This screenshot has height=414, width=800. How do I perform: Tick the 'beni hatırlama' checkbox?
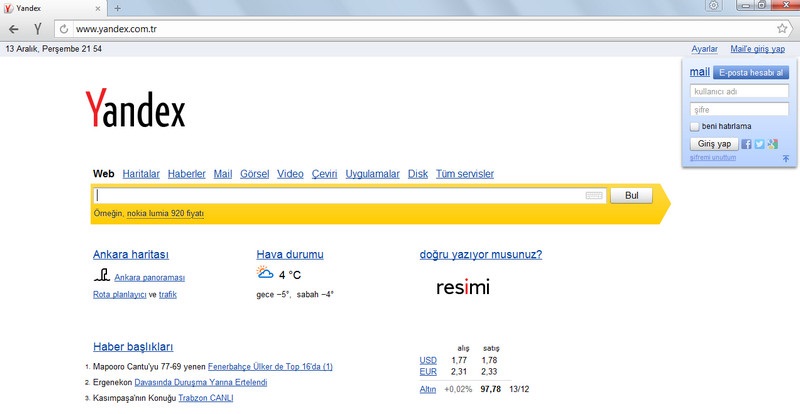point(694,127)
